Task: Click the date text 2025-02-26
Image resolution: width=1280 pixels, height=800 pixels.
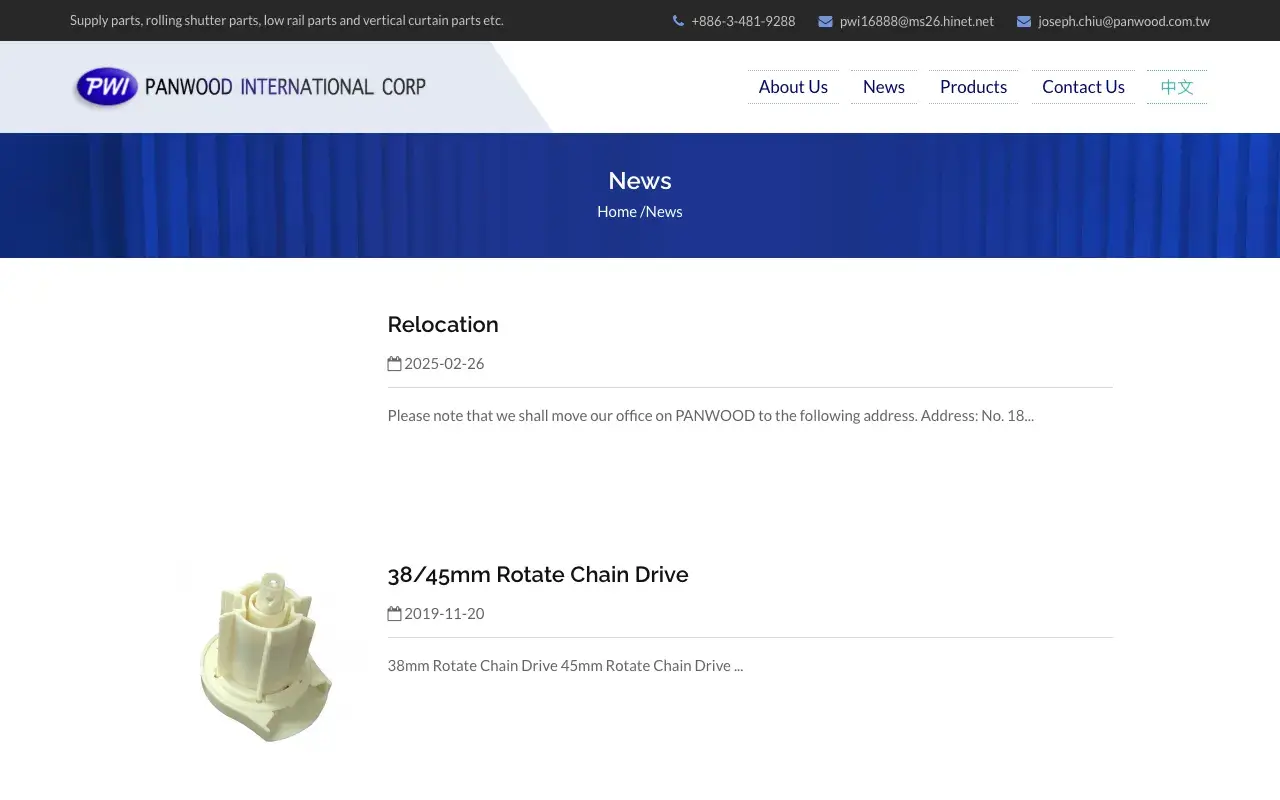Action: [x=444, y=363]
